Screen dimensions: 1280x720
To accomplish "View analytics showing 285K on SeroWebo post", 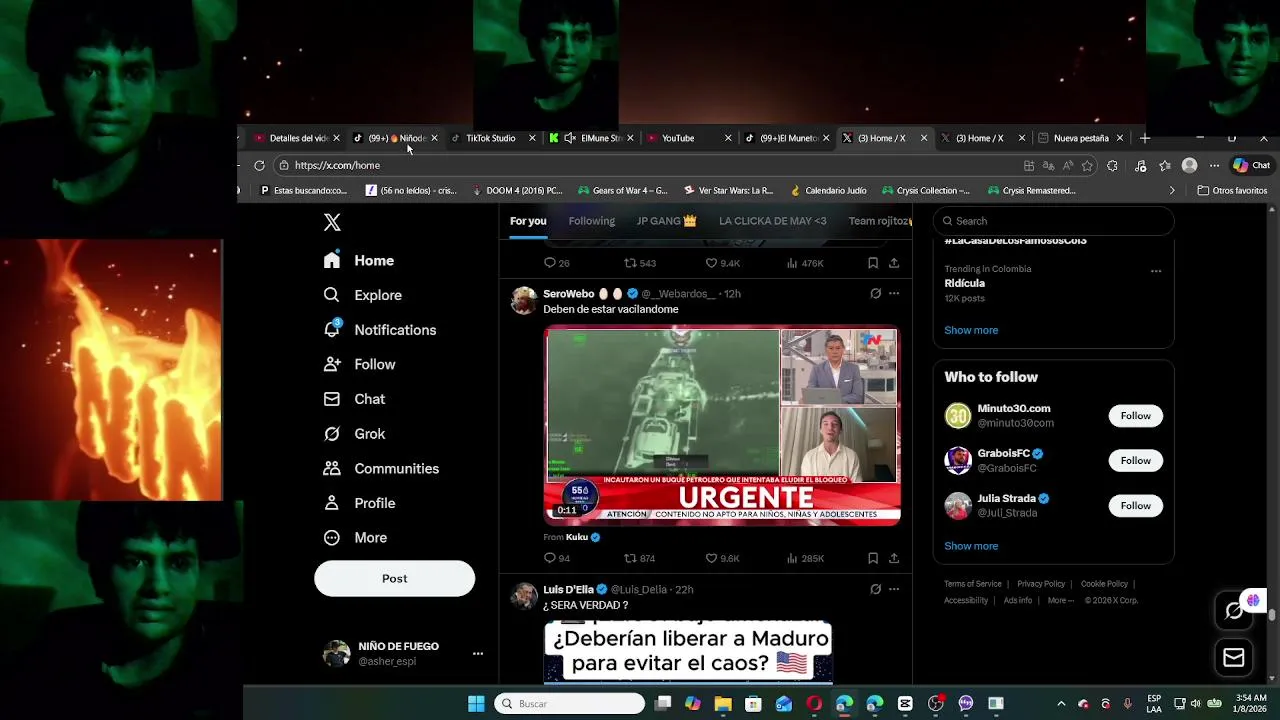I will tap(805, 558).
